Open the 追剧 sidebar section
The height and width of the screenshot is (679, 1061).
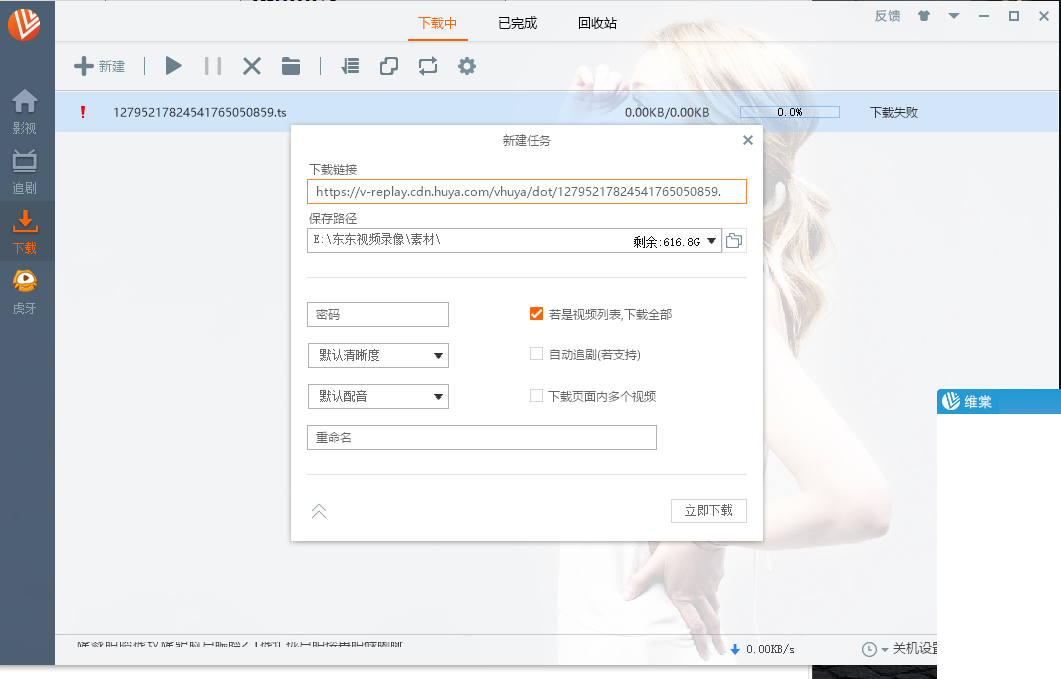pyautogui.click(x=25, y=172)
